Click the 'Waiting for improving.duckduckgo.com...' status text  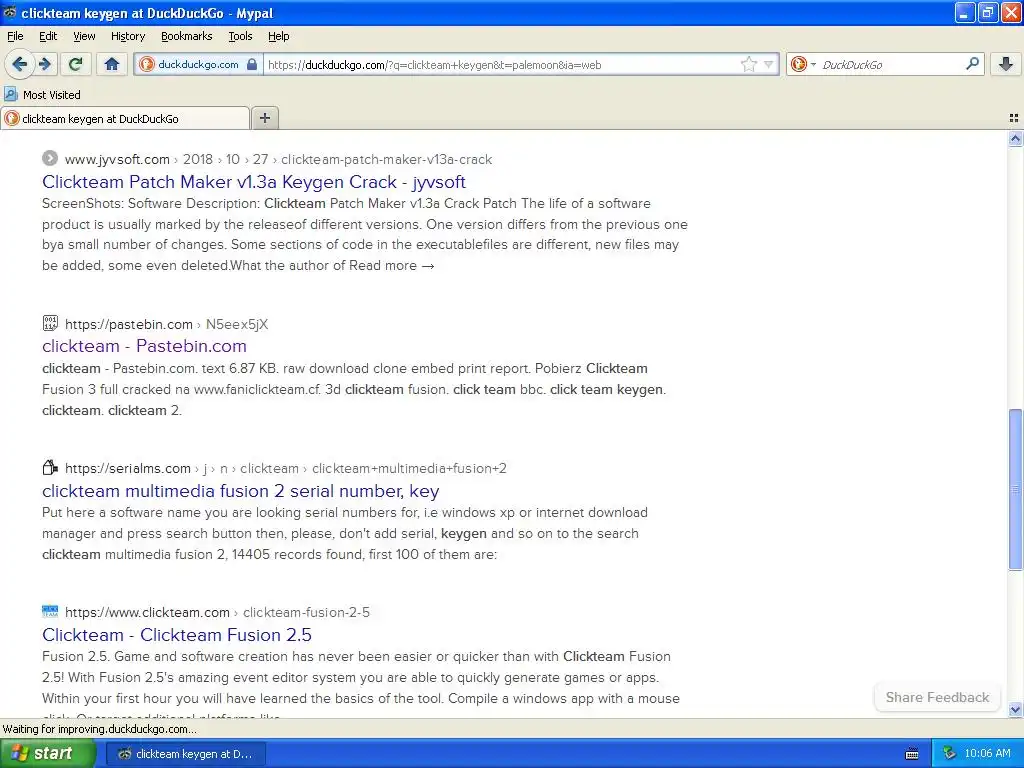point(99,729)
